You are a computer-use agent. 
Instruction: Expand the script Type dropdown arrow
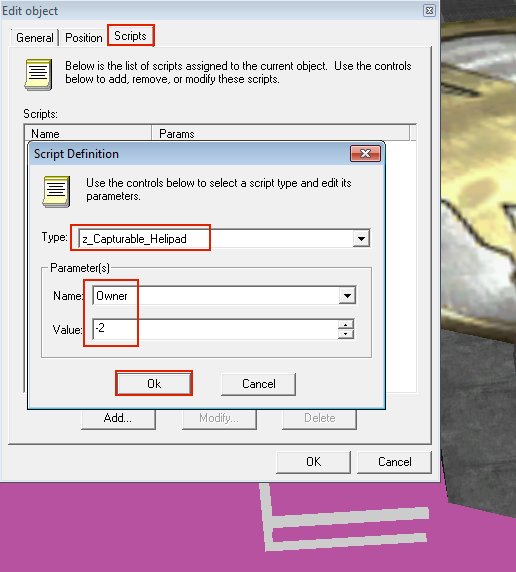361,239
